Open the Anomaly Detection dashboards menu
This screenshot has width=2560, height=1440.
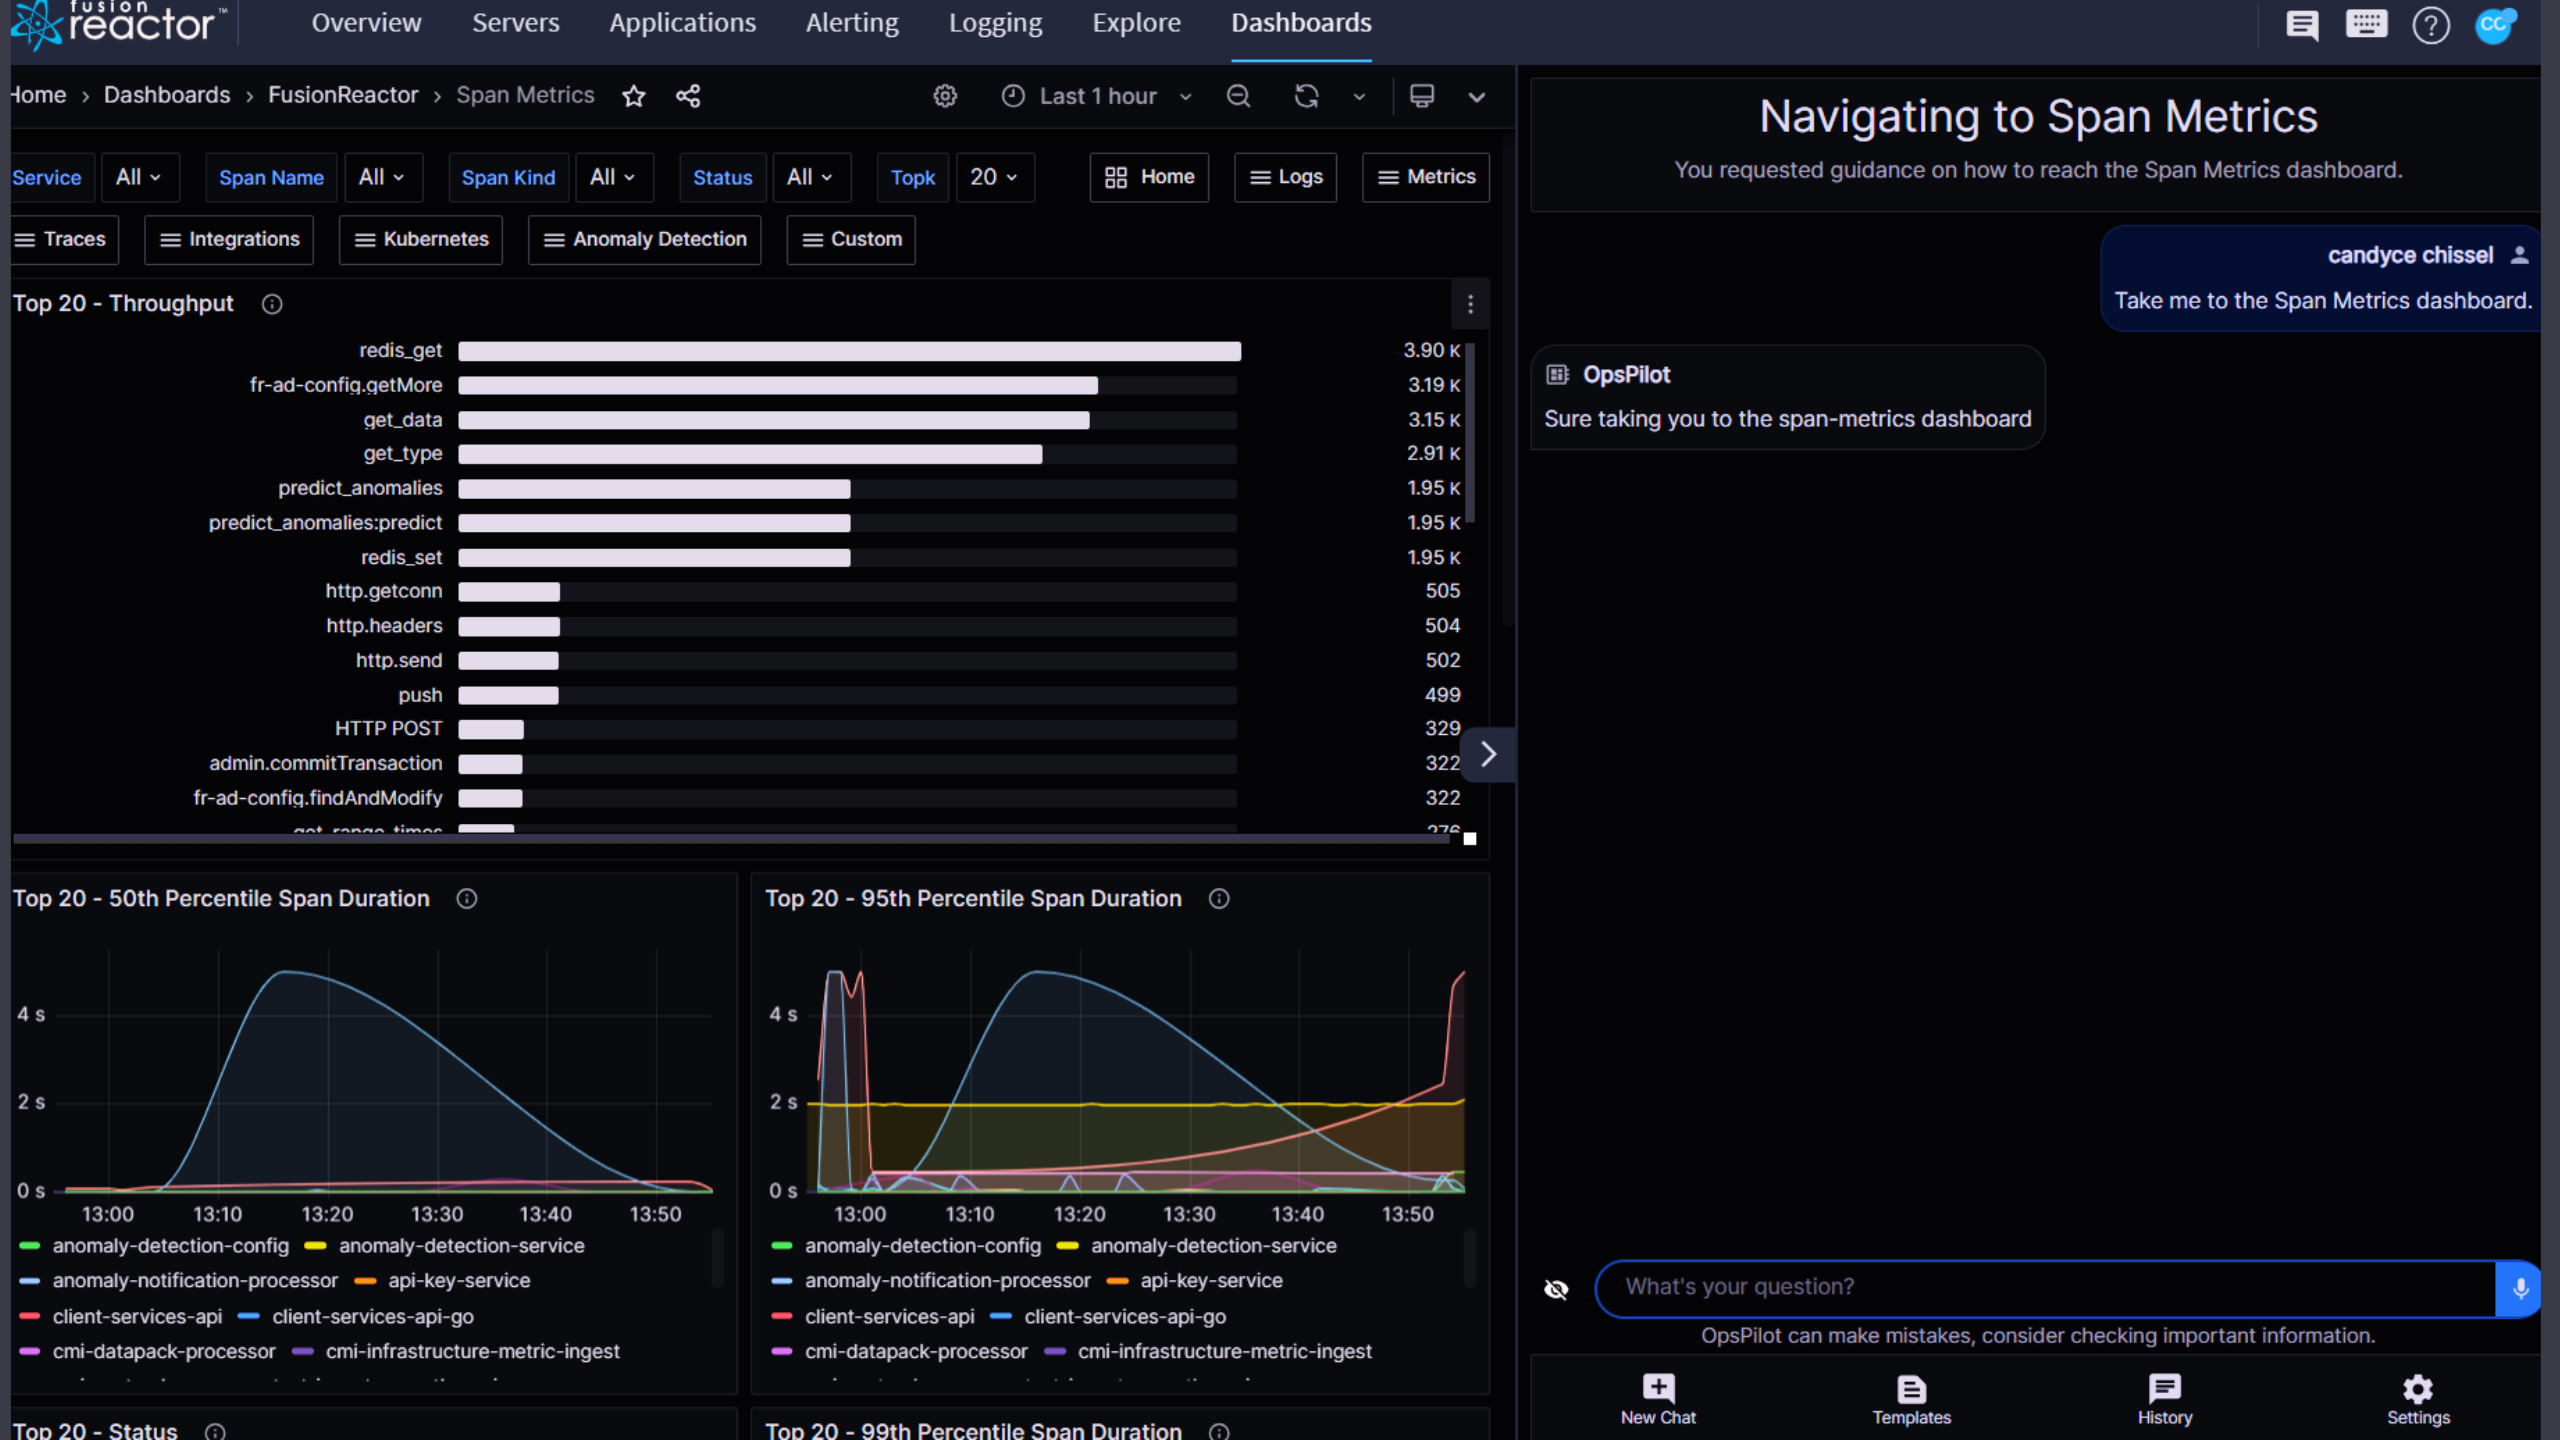pos(645,239)
